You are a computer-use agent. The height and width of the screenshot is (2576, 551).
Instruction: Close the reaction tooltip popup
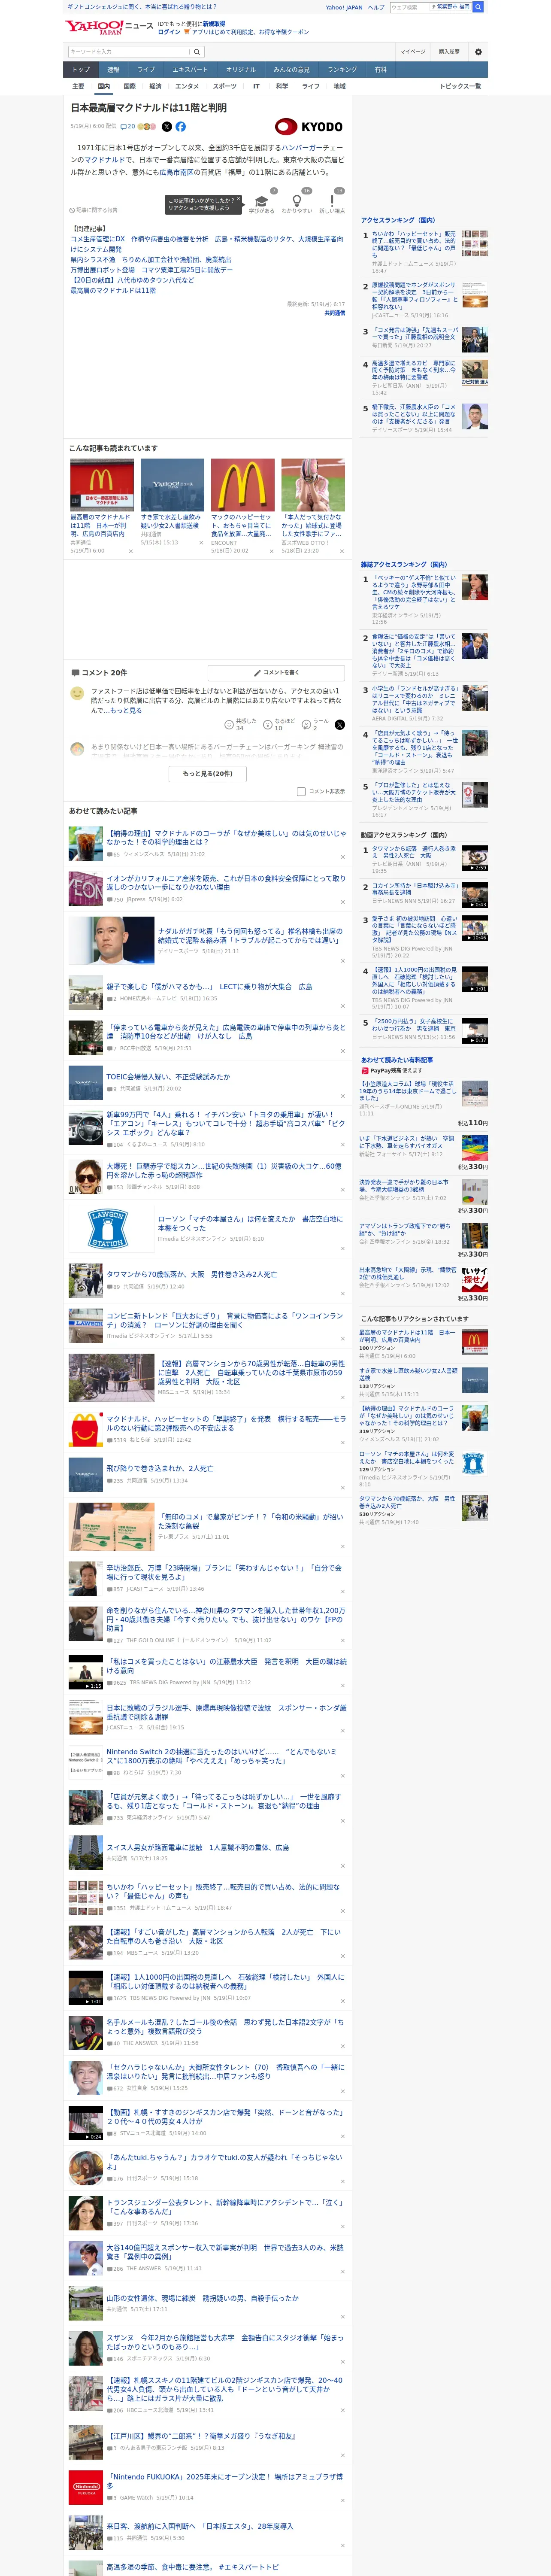(238, 200)
